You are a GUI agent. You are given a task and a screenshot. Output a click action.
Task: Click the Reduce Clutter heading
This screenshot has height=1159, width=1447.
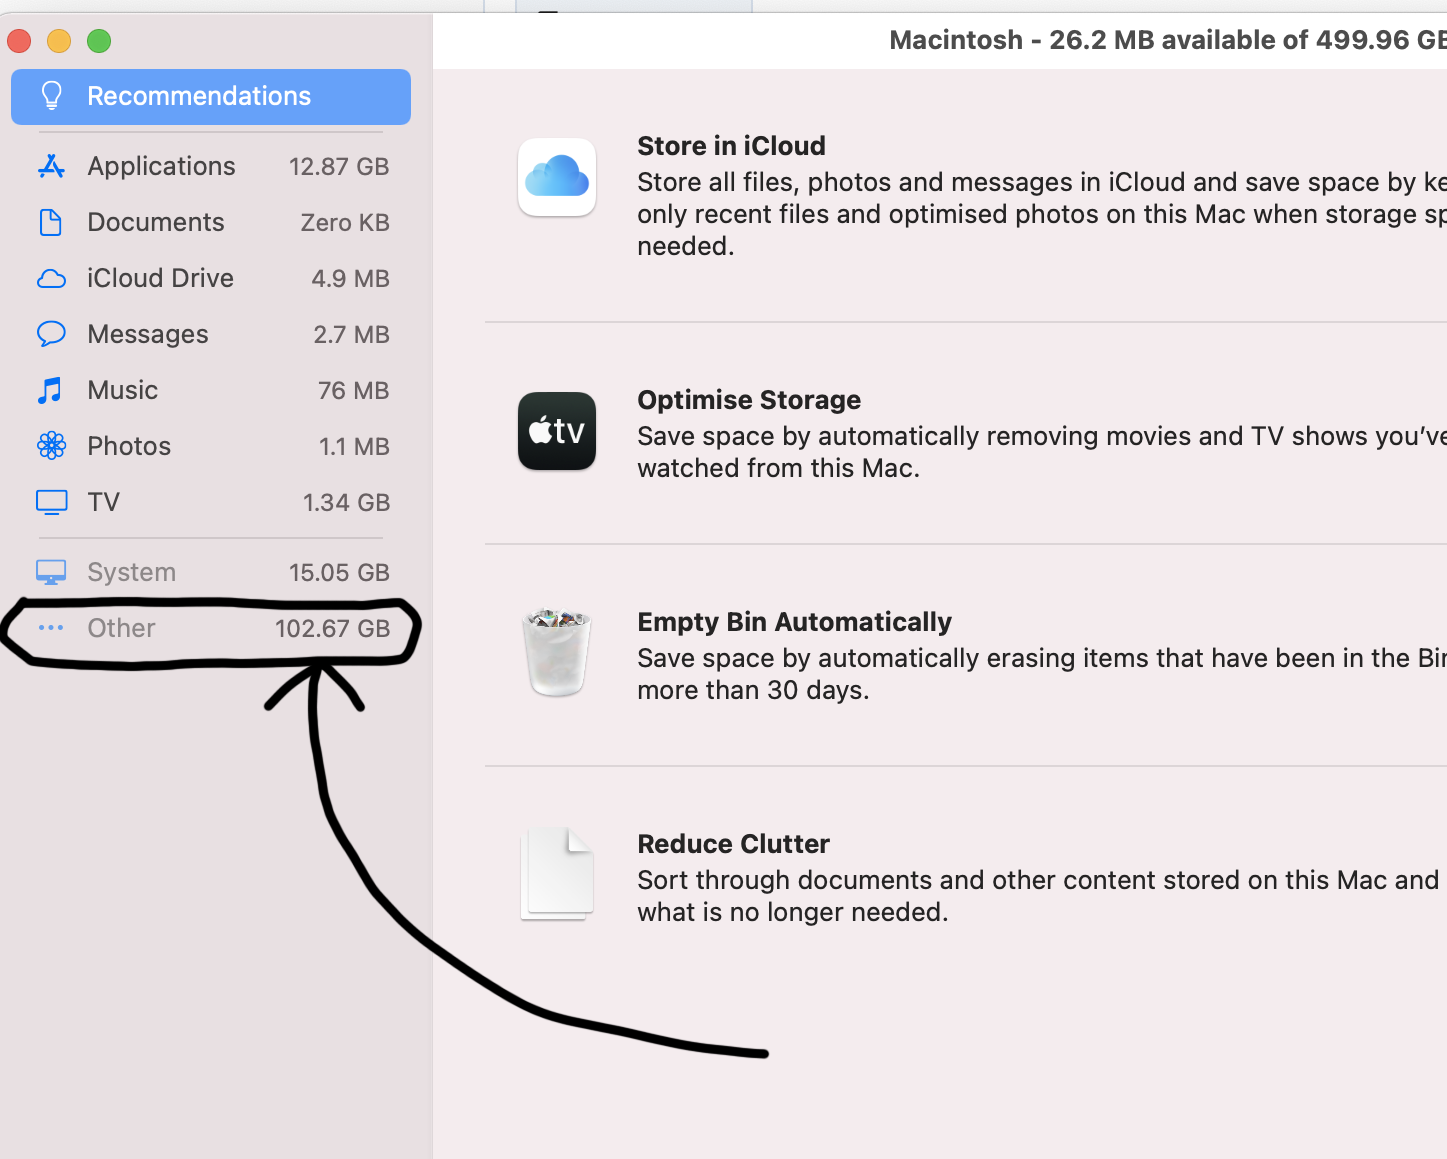[x=734, y=844]
